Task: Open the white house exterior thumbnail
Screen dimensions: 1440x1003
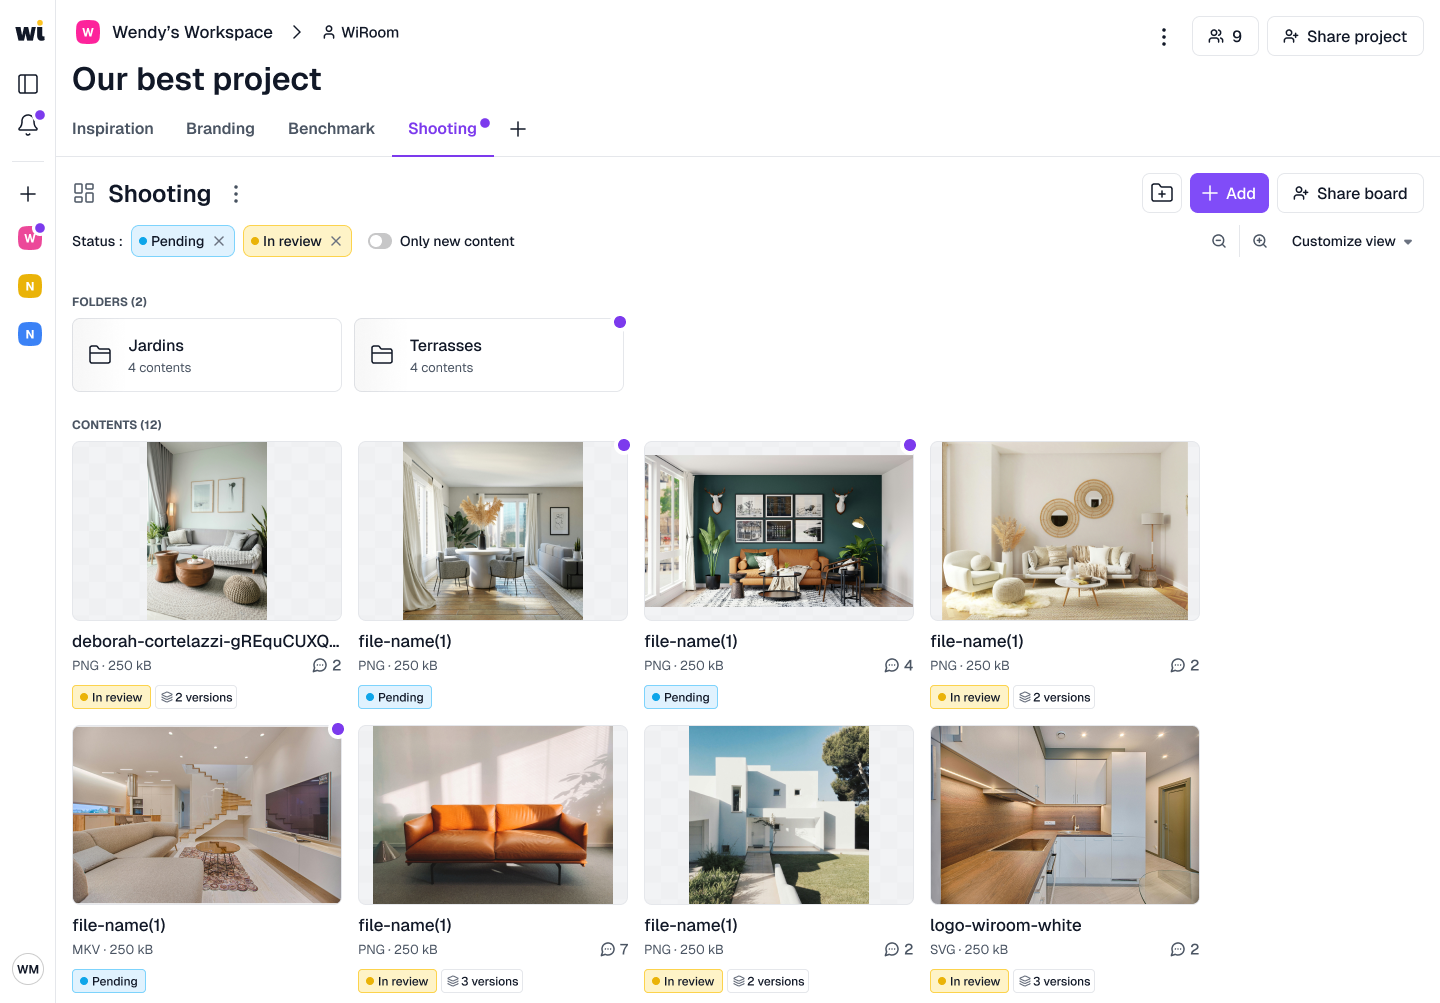Action: tap(779, 815)
